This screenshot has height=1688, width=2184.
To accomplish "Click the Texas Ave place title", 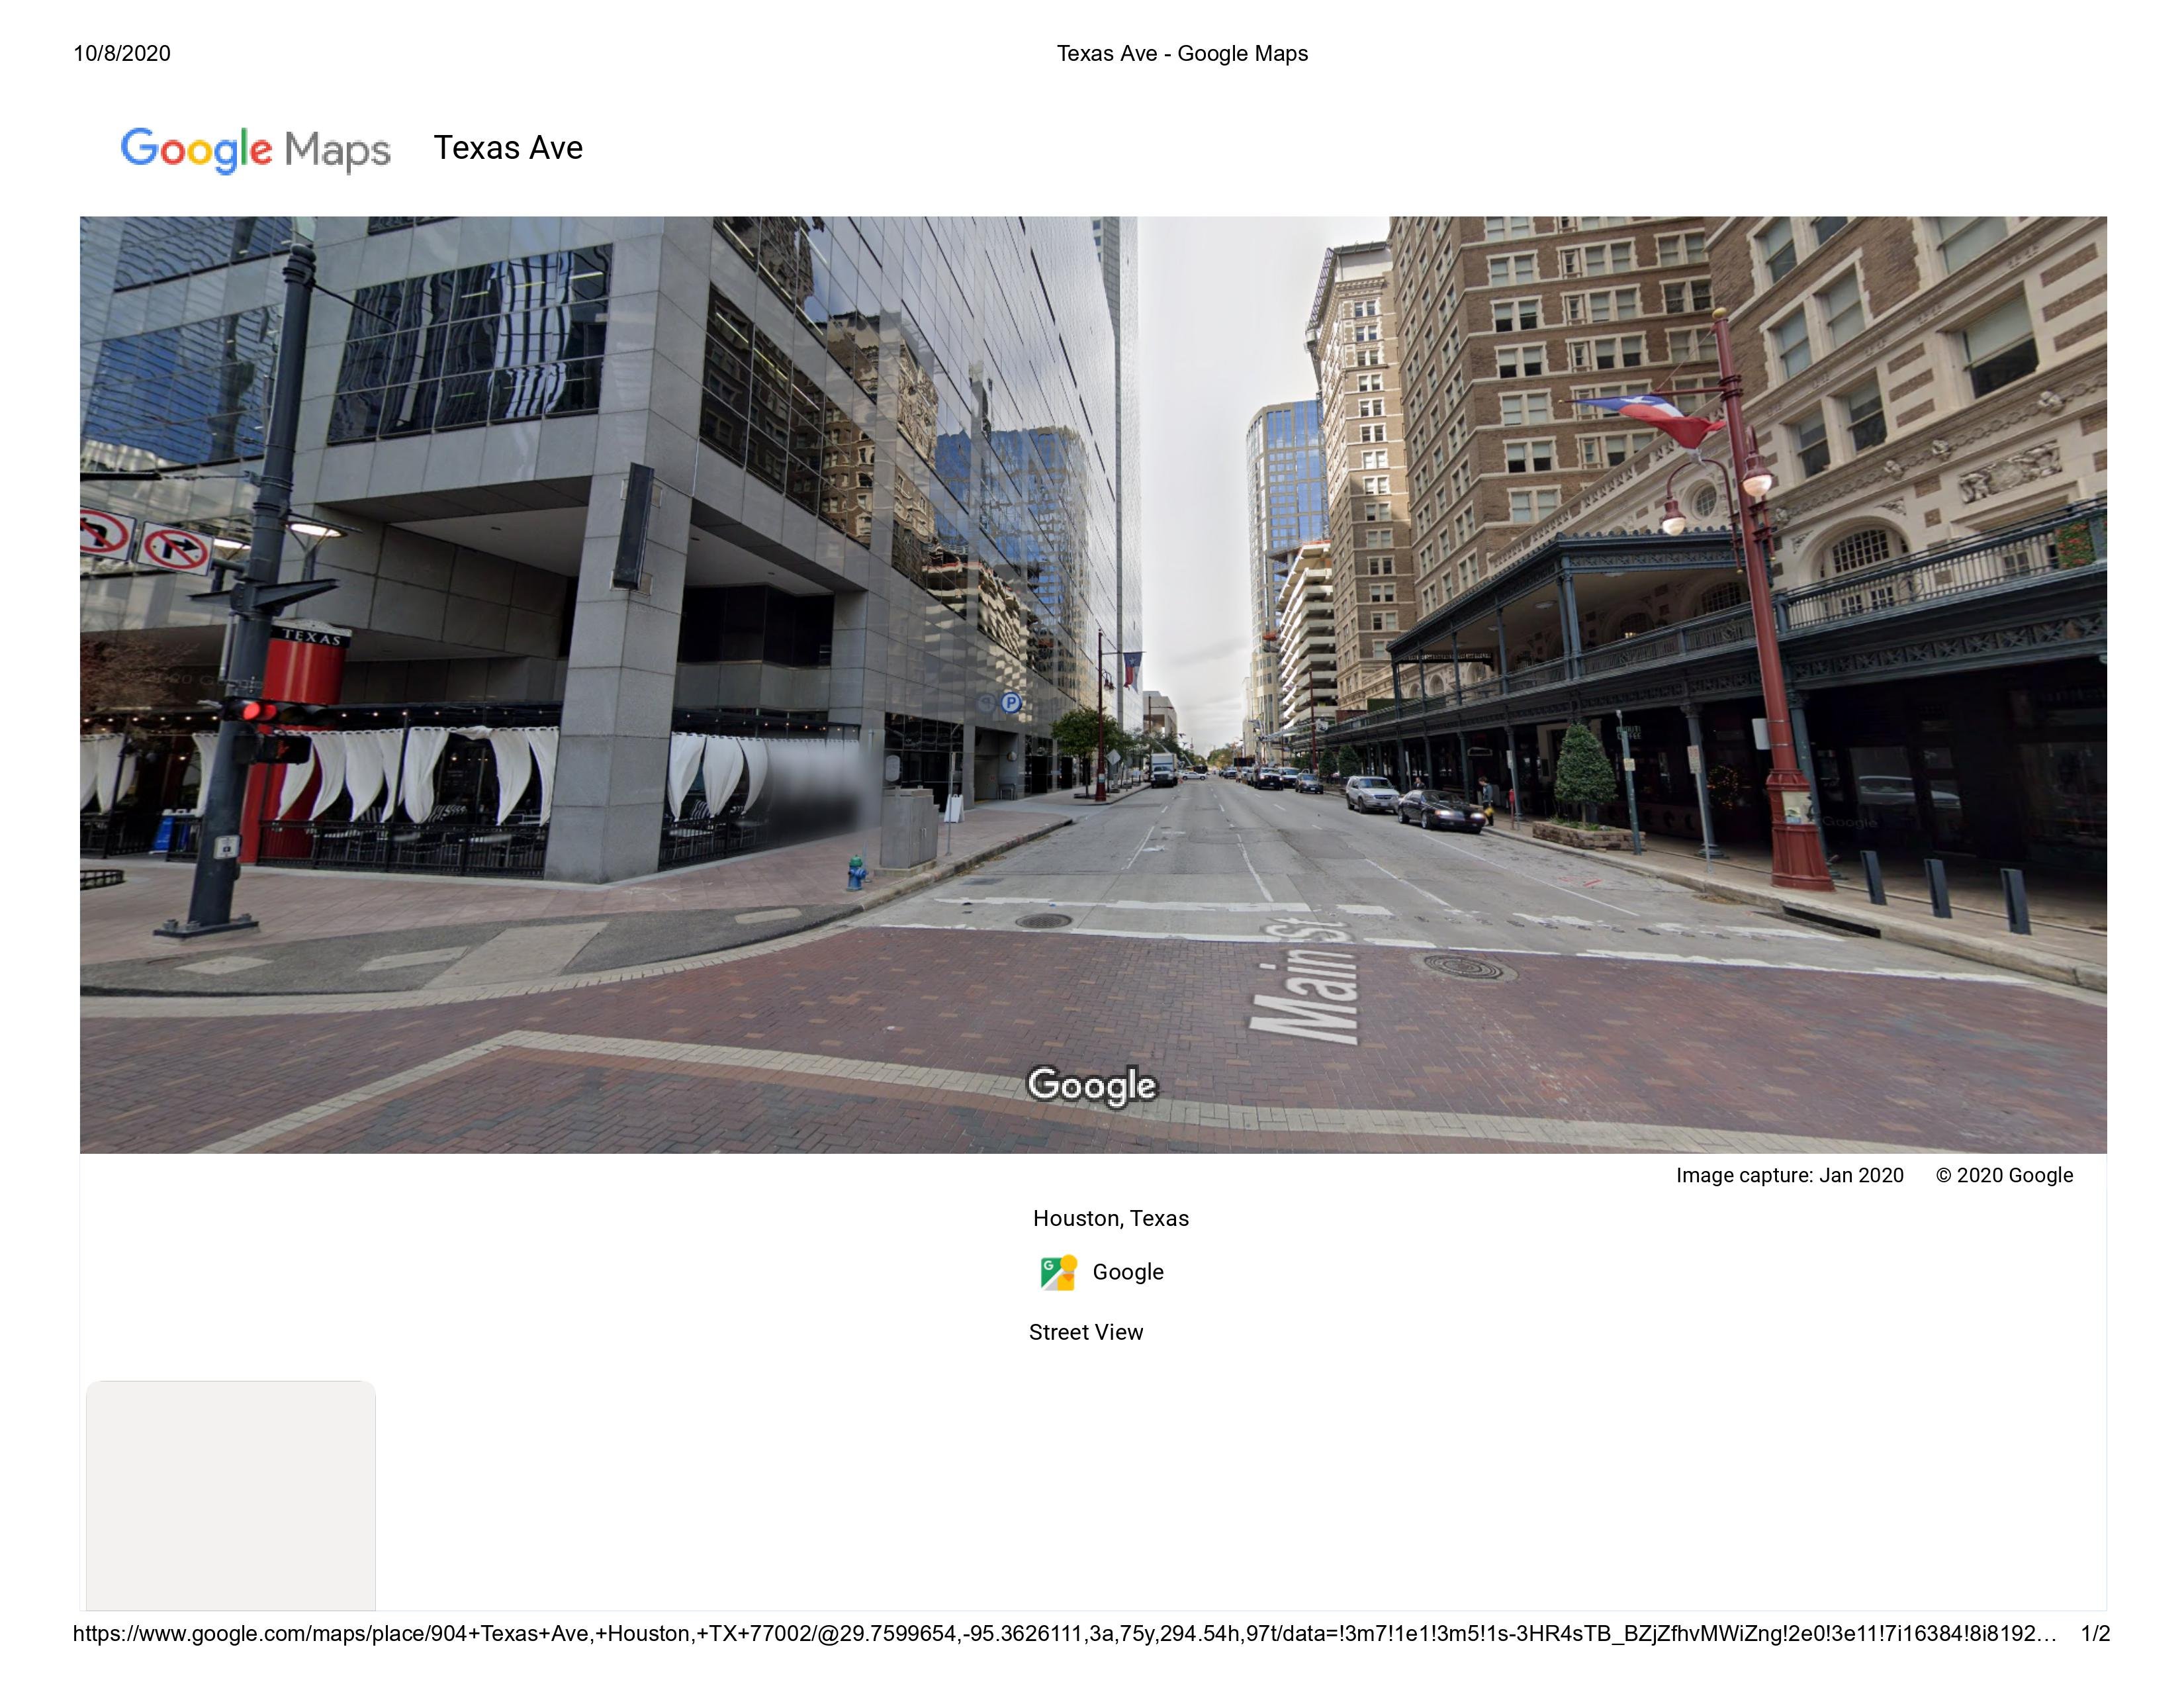I will click(x=508, y=148).
